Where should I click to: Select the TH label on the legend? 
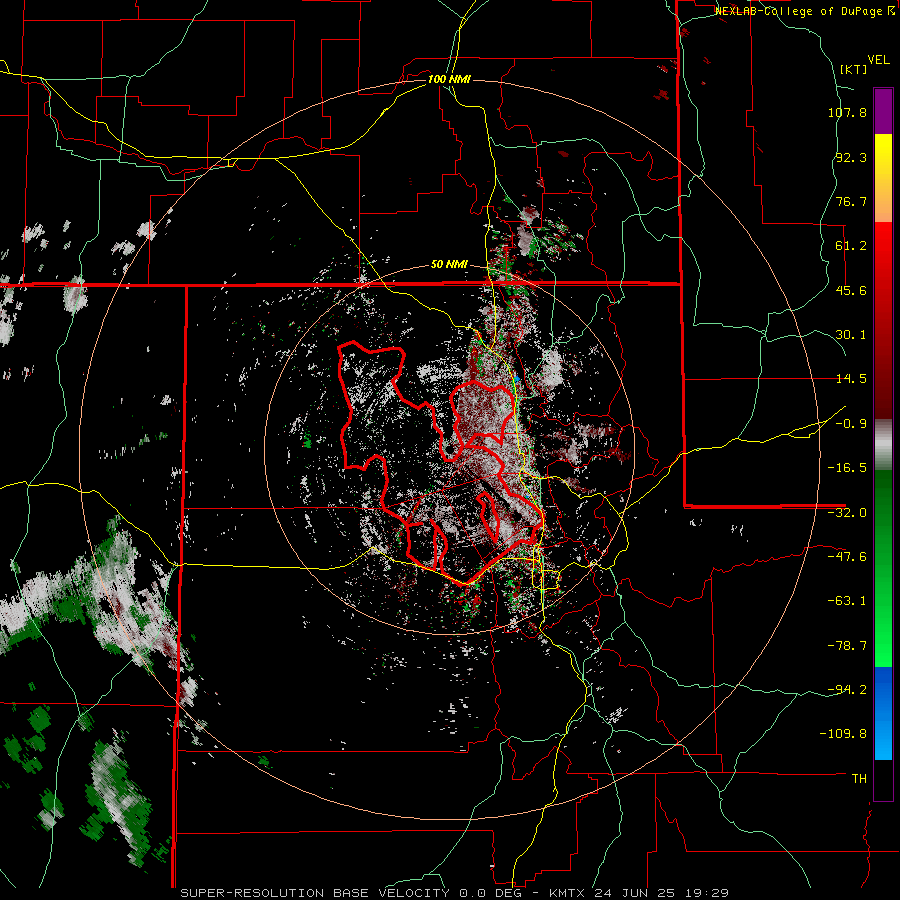pyautogui.click(x=859, y=779)
